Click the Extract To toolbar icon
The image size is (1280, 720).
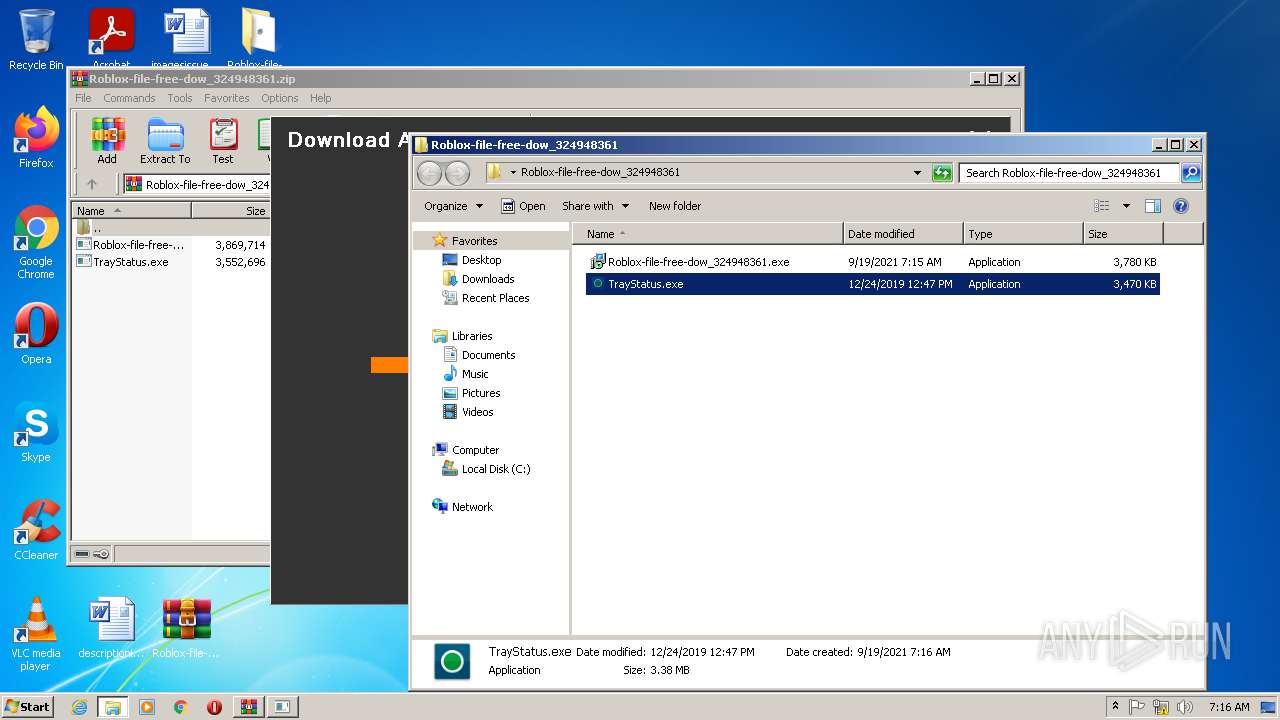(x=165, y=140)
